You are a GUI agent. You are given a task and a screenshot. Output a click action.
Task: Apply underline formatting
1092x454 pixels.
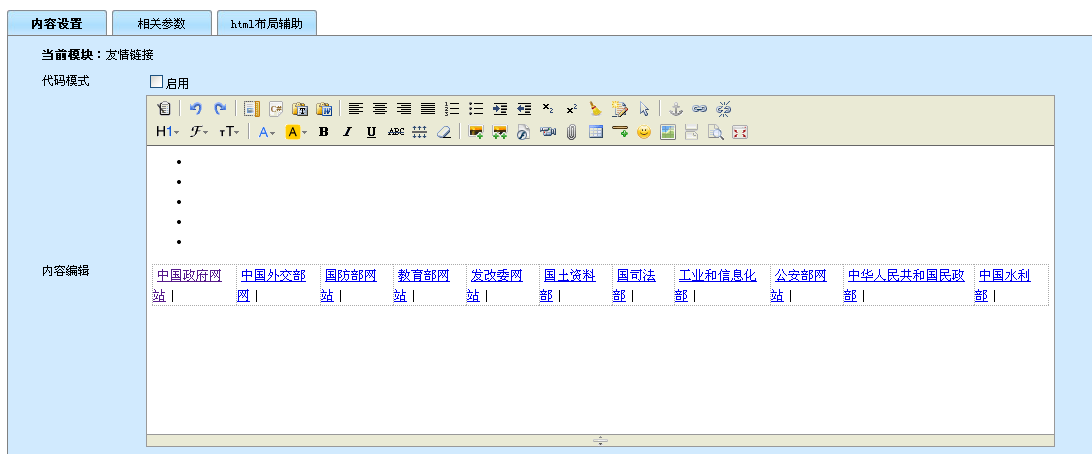click(x=371, y=131)
